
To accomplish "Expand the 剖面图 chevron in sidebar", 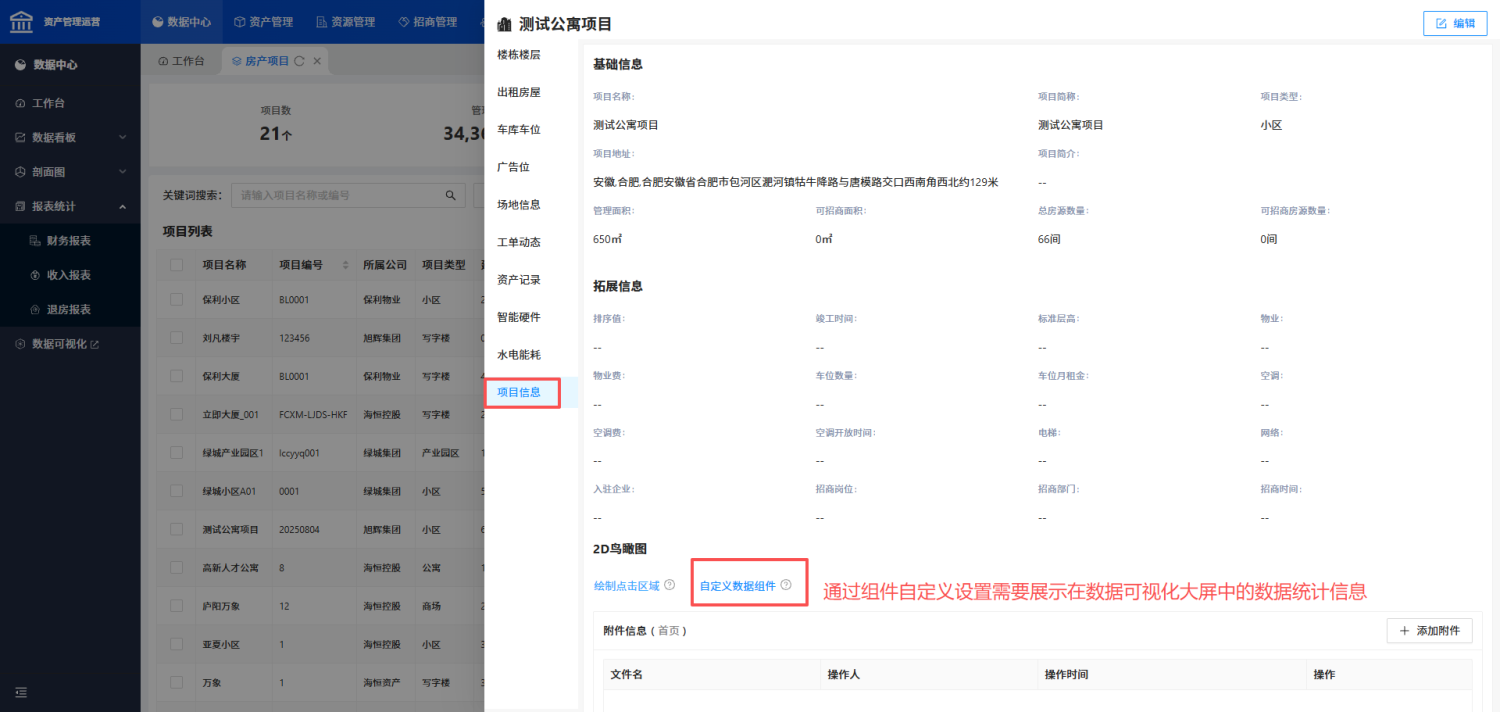I will click(x=122, y=172).
